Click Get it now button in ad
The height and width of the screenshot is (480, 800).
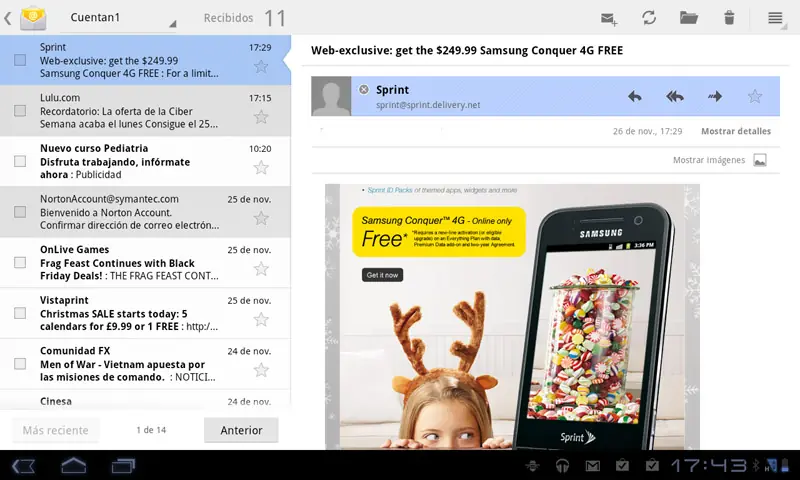click(382, 275)
